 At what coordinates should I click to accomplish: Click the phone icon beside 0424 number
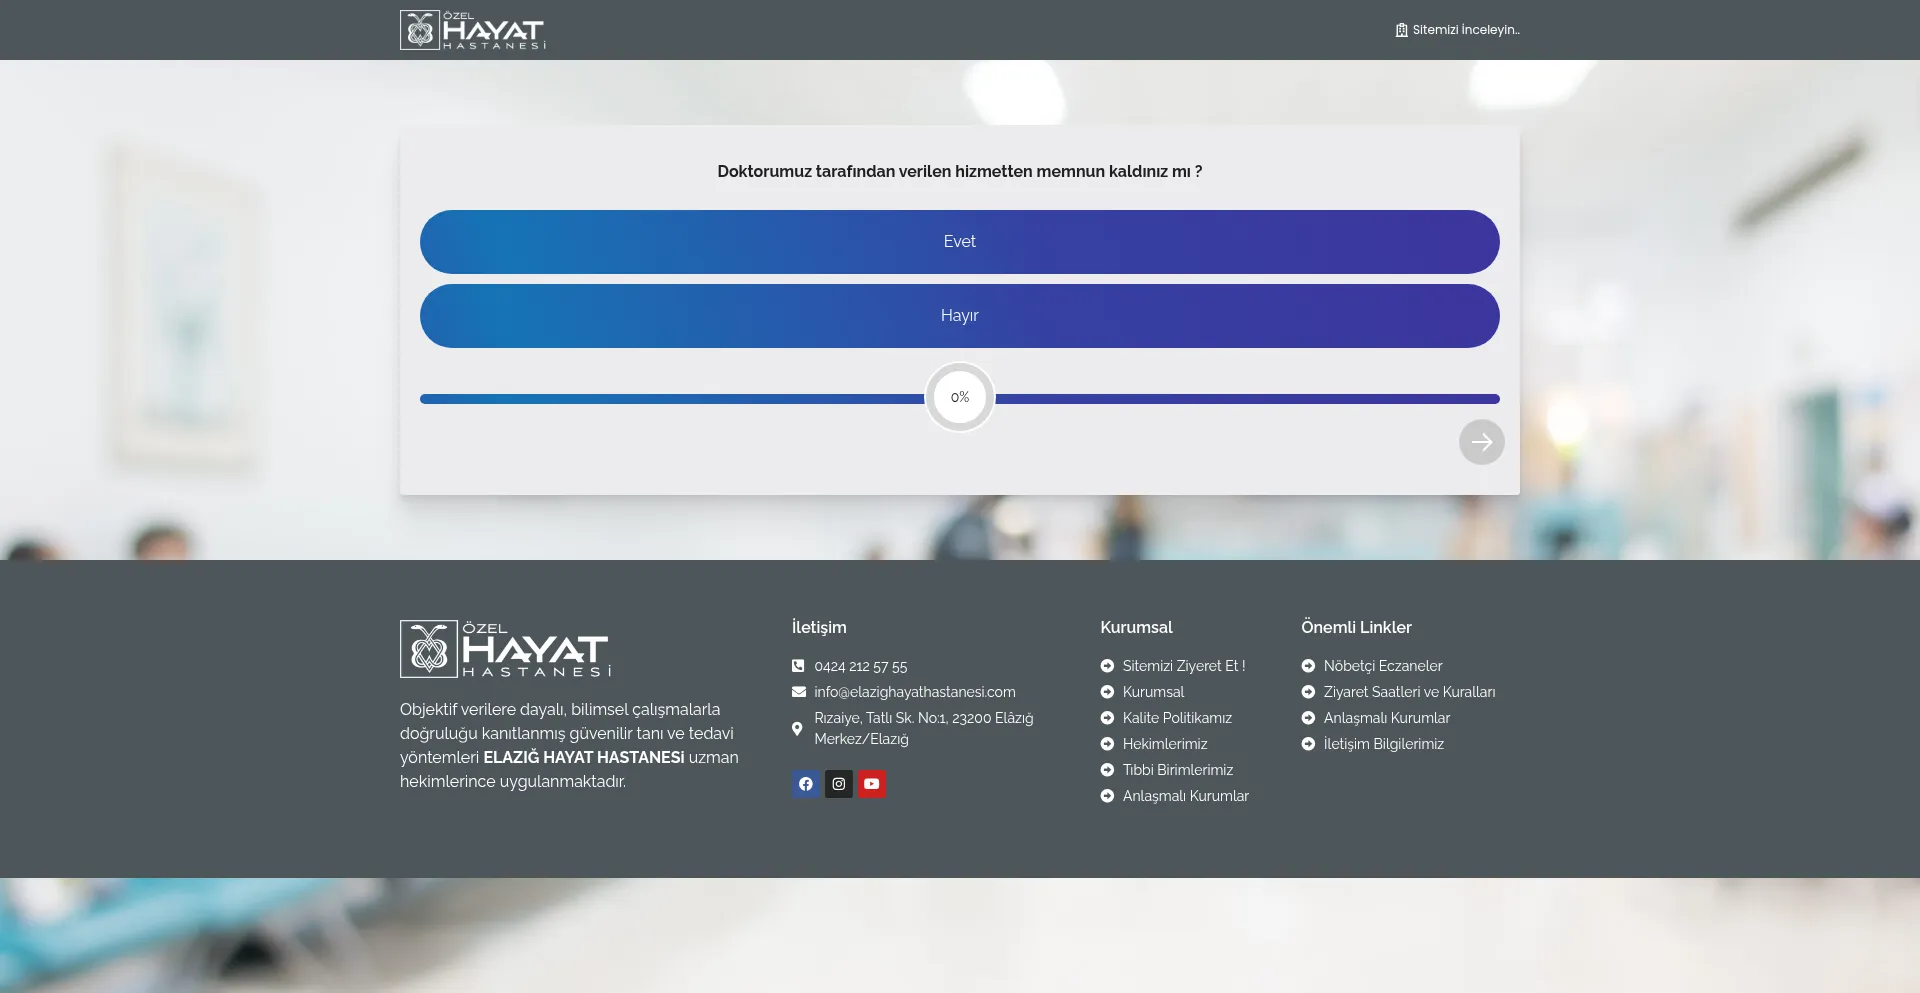(x=798, y=666)
